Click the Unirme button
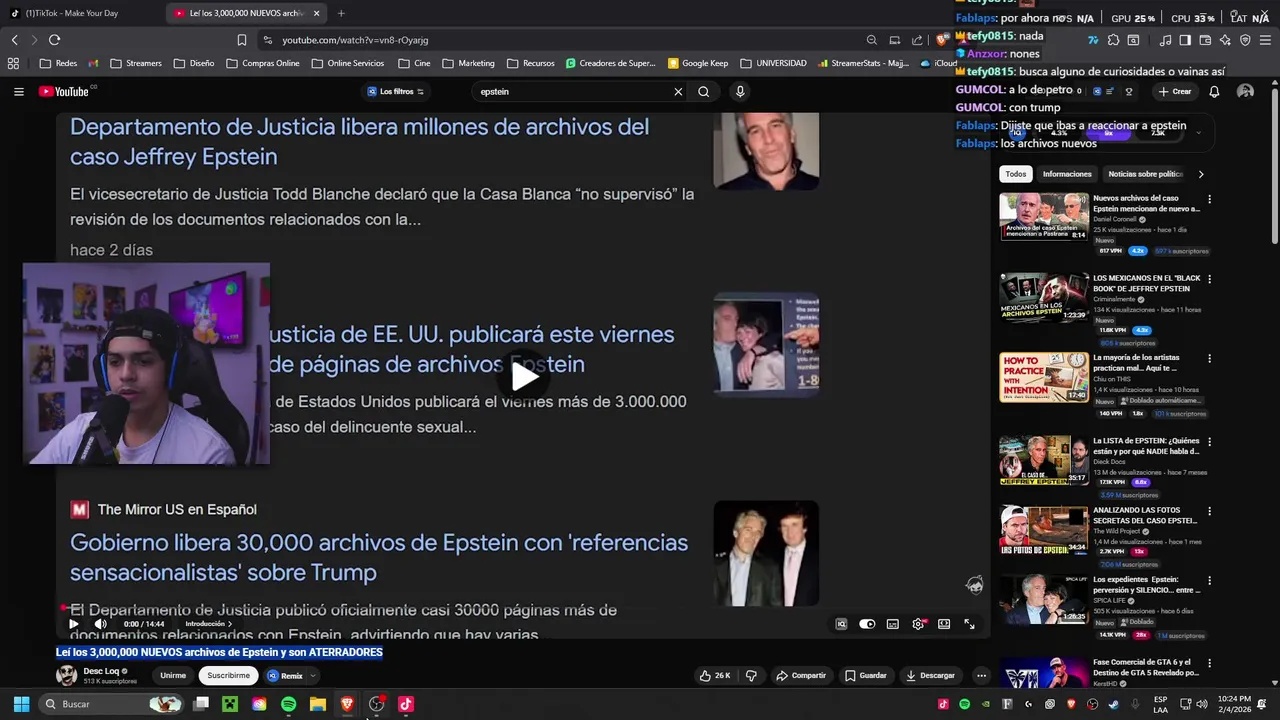The image size is (1280, 720). [x=173, y=676]
